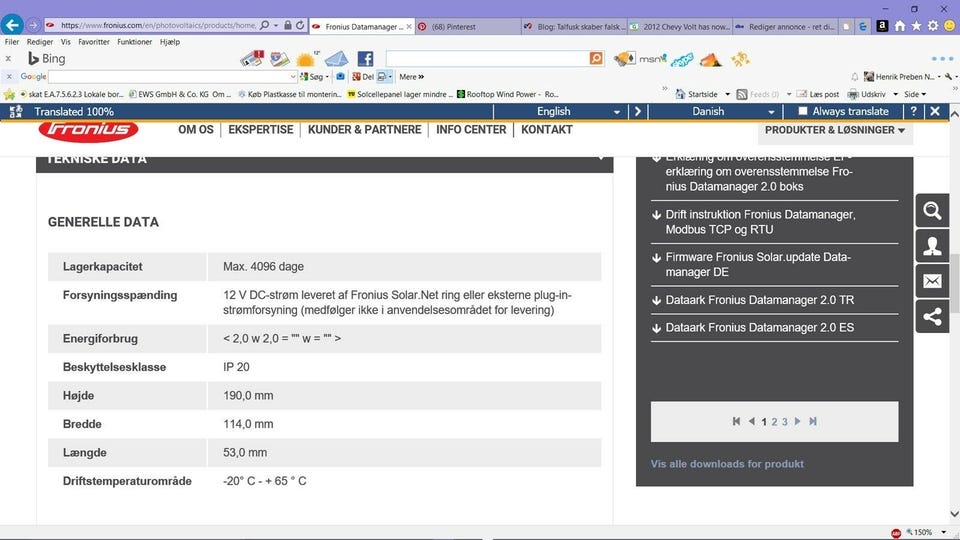
Task: Click Vis alle downloads for produkt
Action: (x=727, y=464)
